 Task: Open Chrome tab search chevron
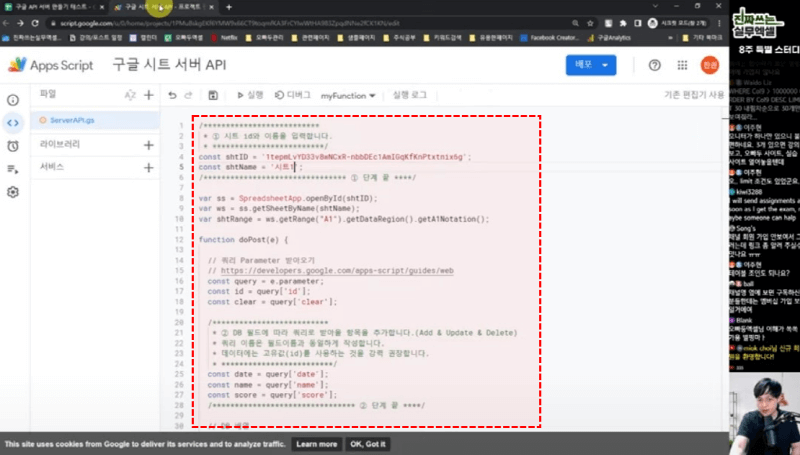(x=655, y=6)
